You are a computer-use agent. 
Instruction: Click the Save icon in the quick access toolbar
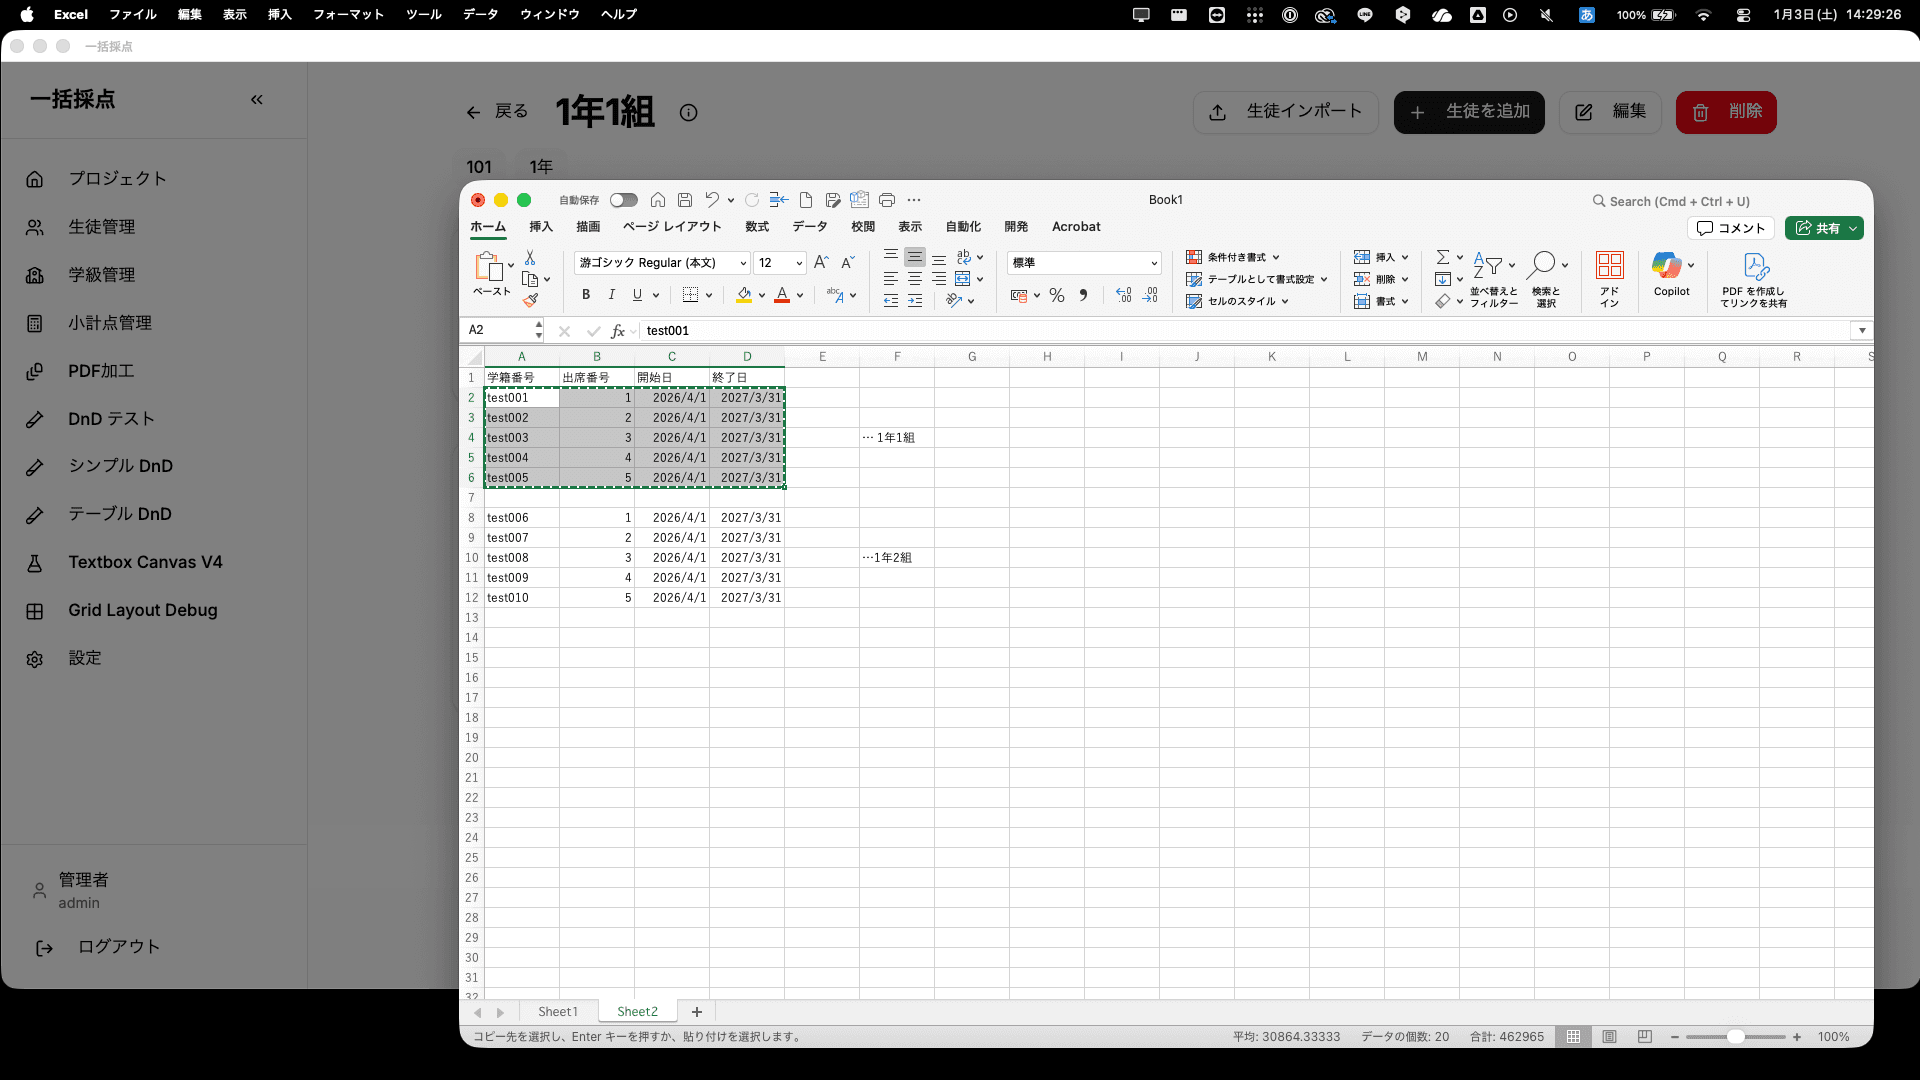tap(685, 200)
